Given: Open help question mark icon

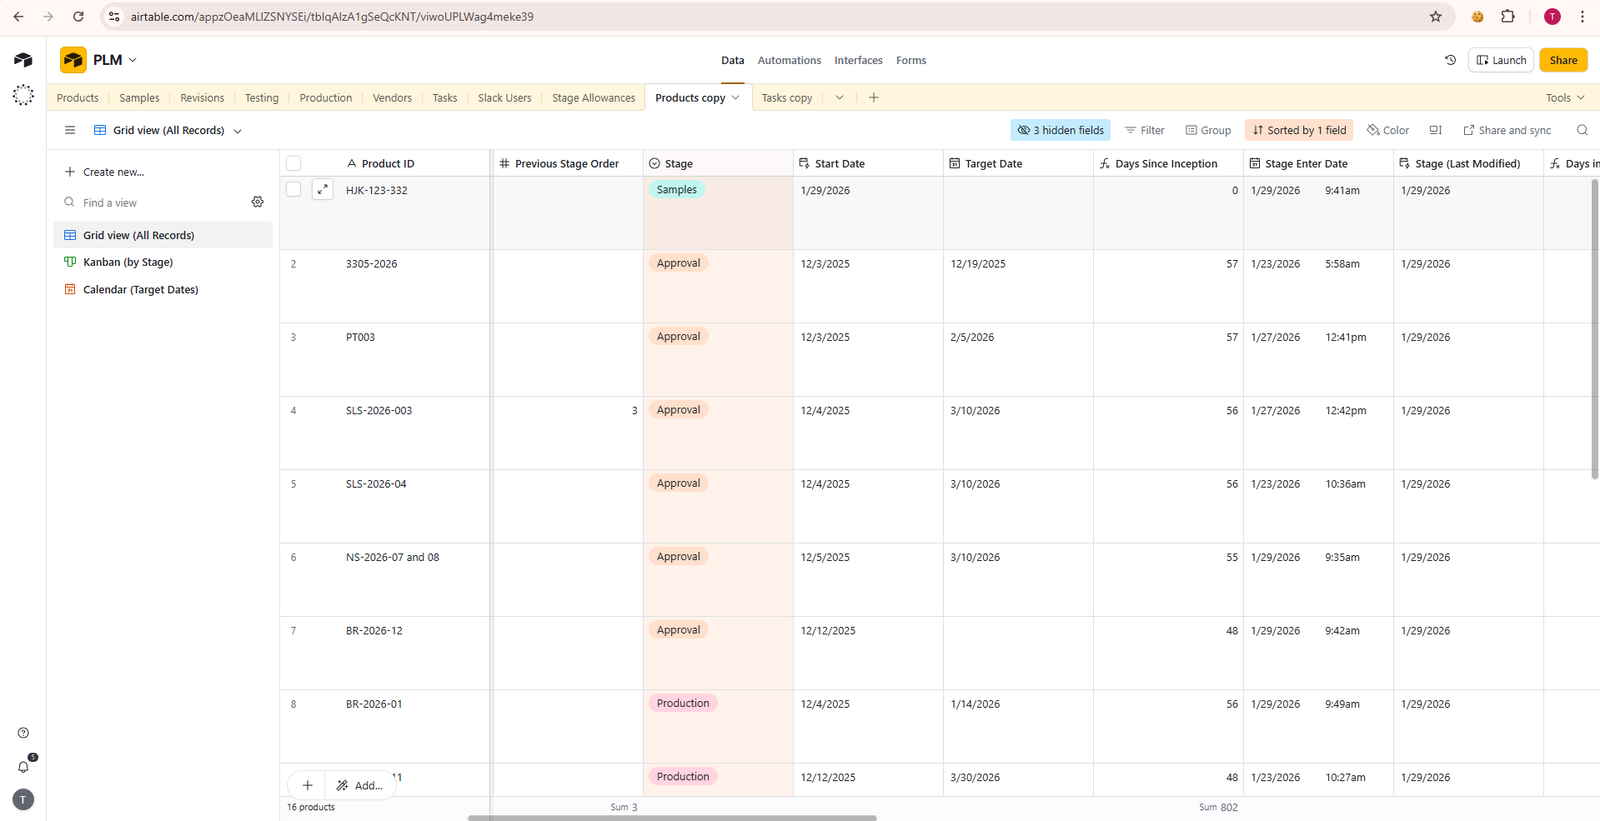Looking at the screenshot, I should pyautogui.click(x=23, y=733).
